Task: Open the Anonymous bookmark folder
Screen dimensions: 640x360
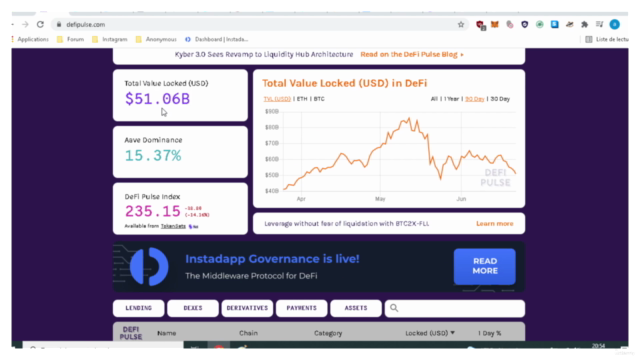Action: [156, 39]
